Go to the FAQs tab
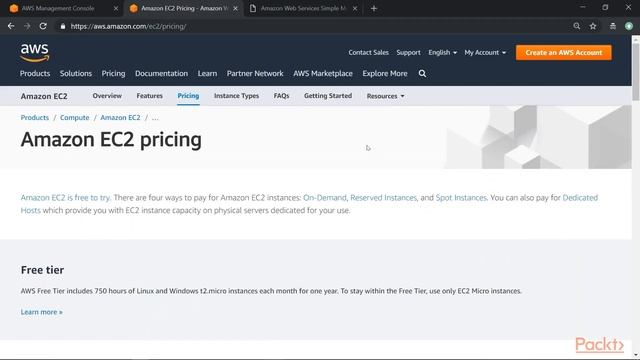640x360 pixels. click(281, 96)
